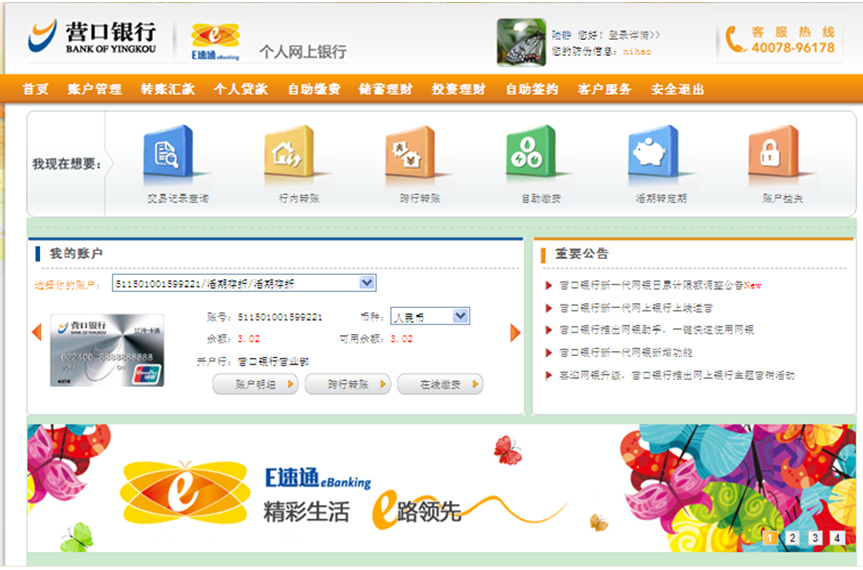Open the 币种 currency dropdown
The height and width of the screenshot is (570, 863).
pyautogui.click(x=460, y=316)
